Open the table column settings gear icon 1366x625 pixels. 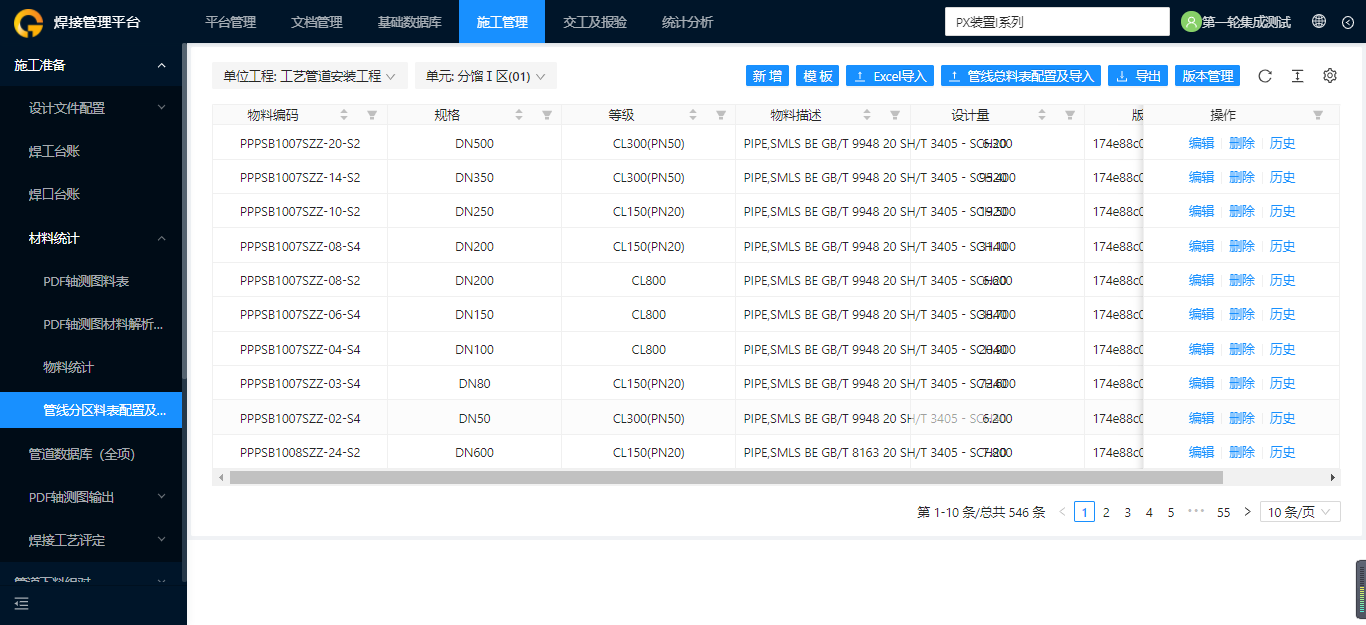(x=1330, y=76)
